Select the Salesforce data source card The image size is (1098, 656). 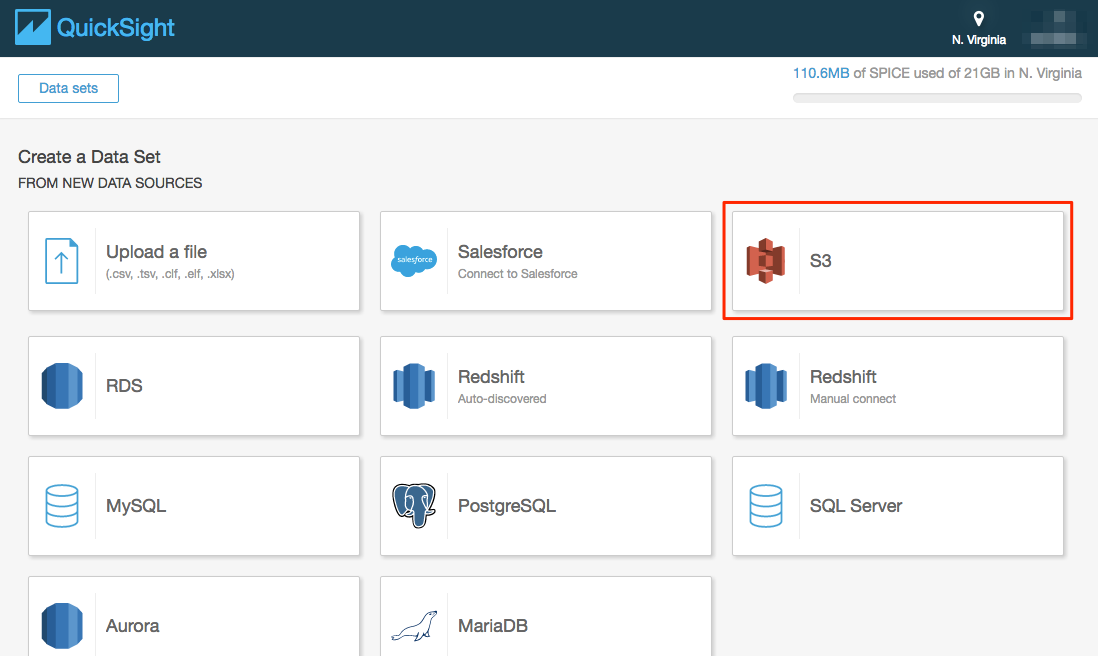(x=545, y=261)
